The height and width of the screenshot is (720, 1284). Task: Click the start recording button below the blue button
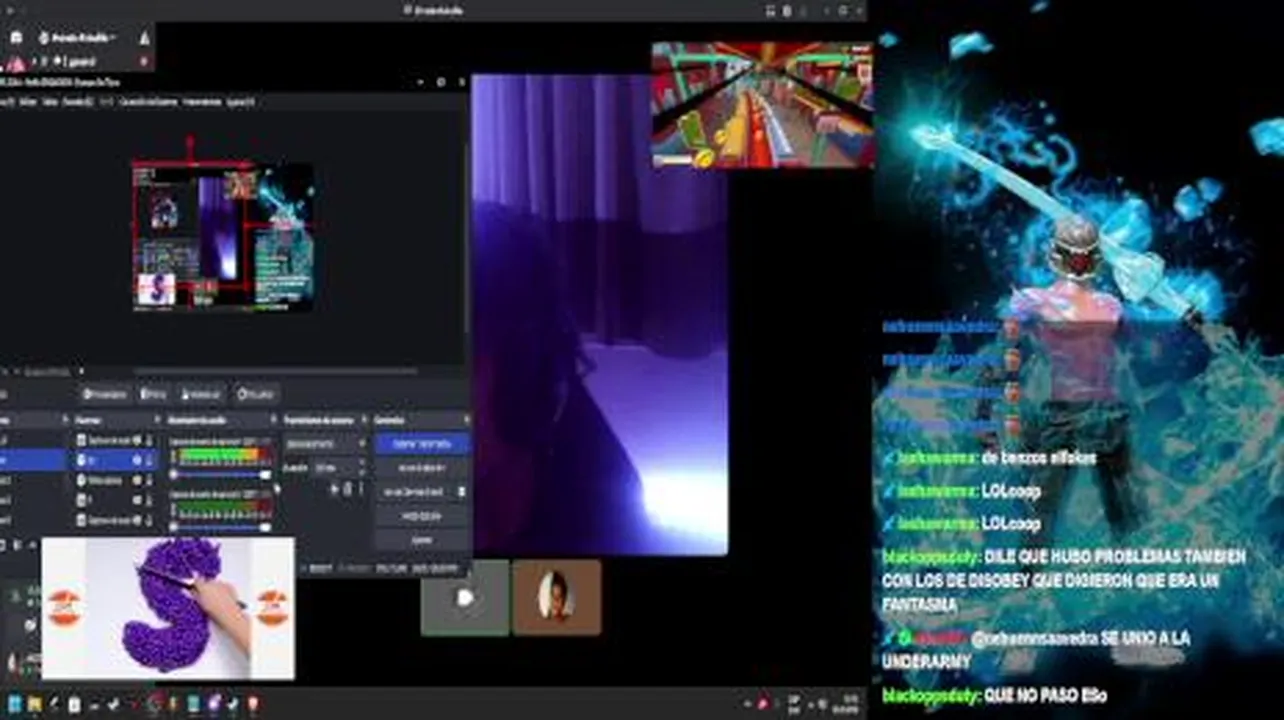tap(421, 468)
